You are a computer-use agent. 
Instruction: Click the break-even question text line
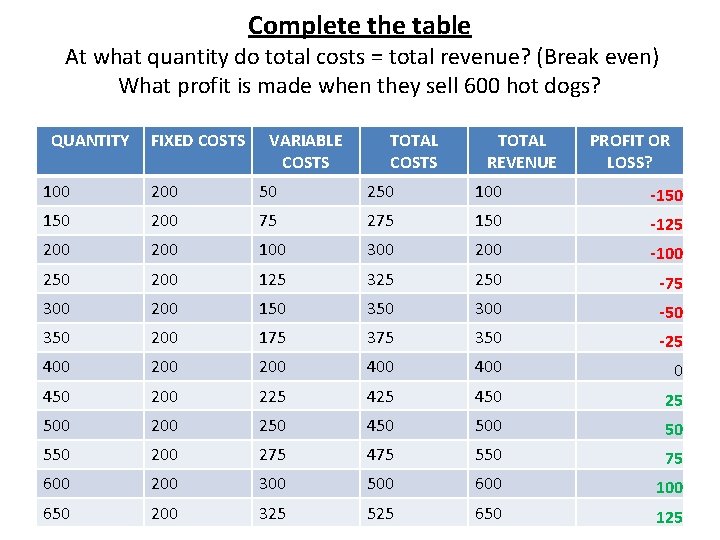click(x=361, y=57)
